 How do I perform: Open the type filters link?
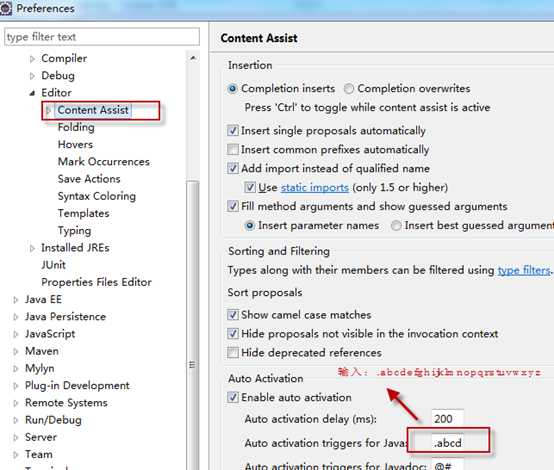click(524, 271)
